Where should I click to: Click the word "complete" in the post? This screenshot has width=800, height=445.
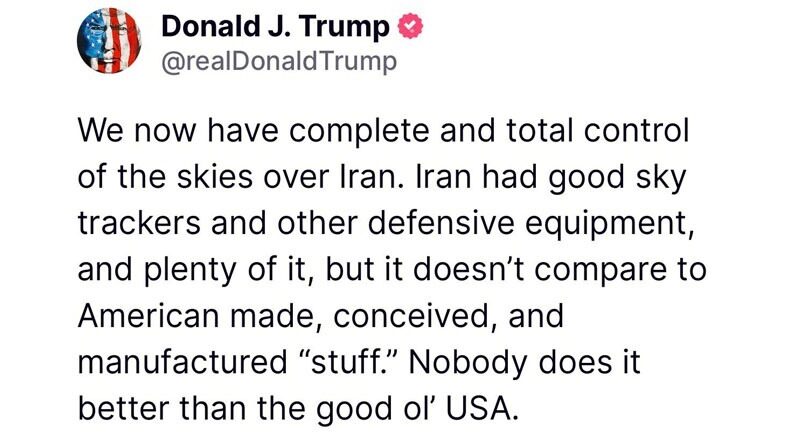tap(361, 131)
